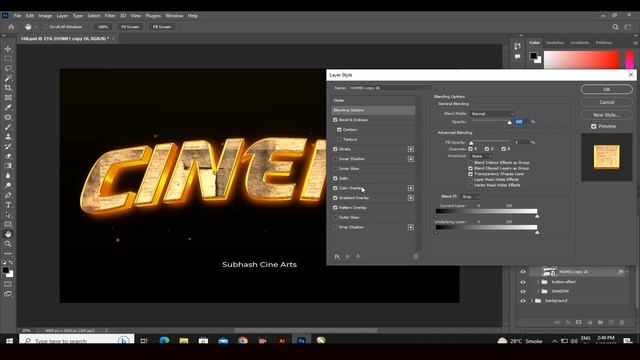The image size is (640, 360).
Task: Click the plus button next to Drop Shadow
Action: [x=411, y=227]
